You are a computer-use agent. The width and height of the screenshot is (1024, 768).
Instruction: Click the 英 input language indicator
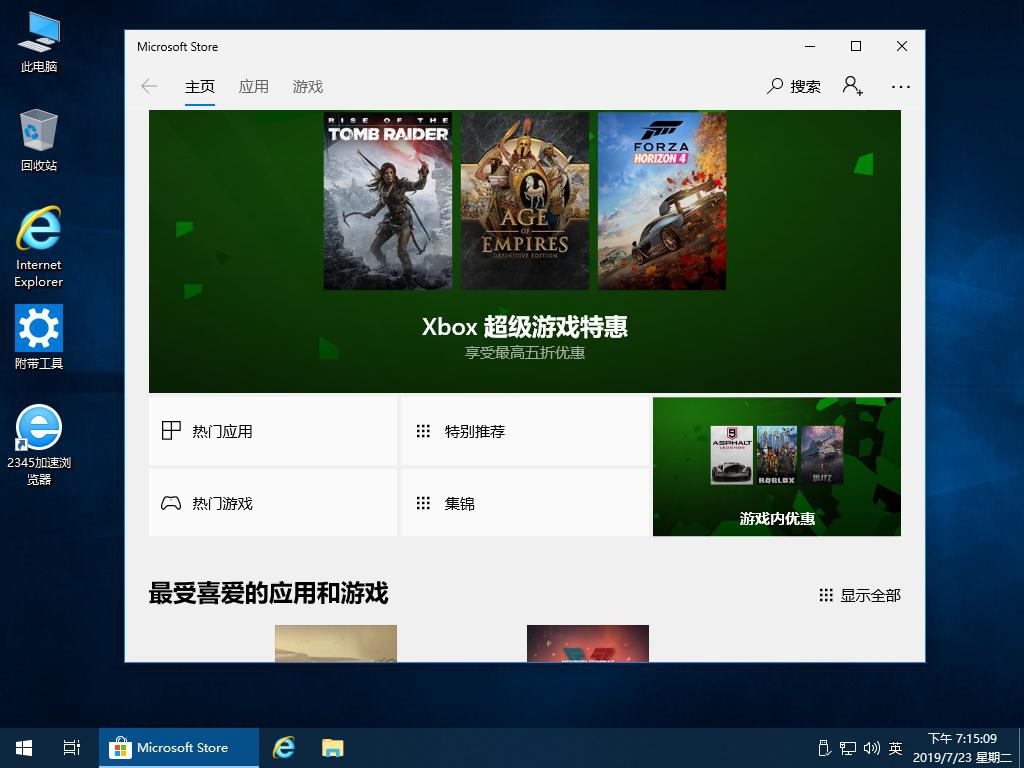click(895, 748)
